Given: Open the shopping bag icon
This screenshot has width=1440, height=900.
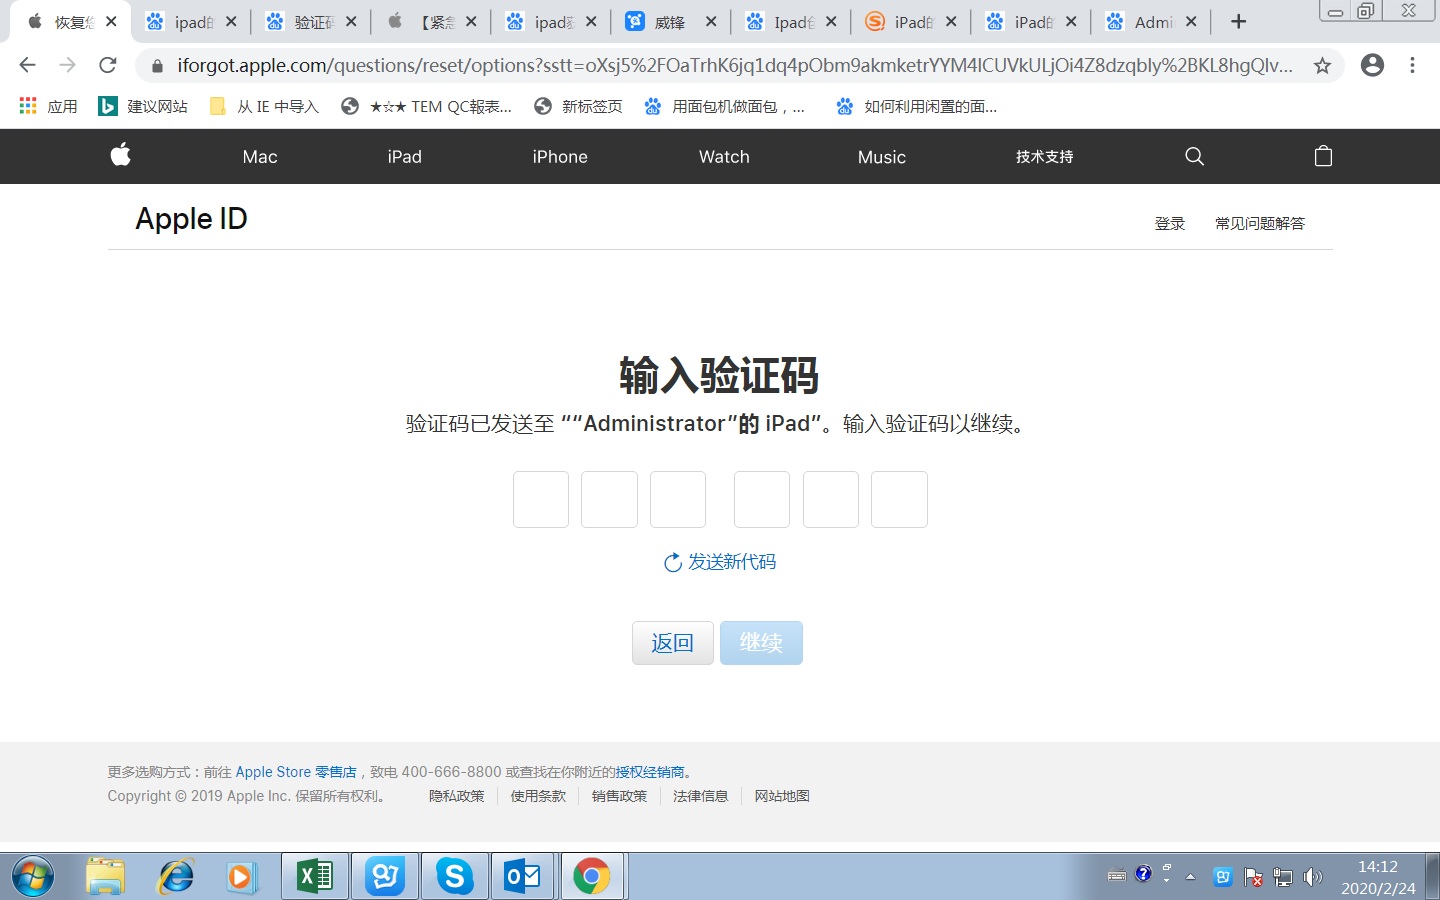Looking at the screenshot, I should click(x=1323, y=156).
